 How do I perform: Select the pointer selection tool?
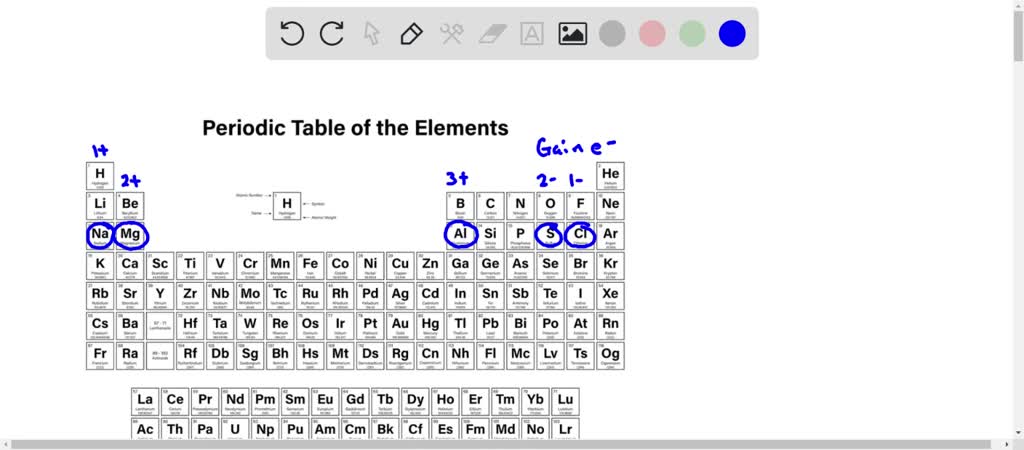click(372, 34)
